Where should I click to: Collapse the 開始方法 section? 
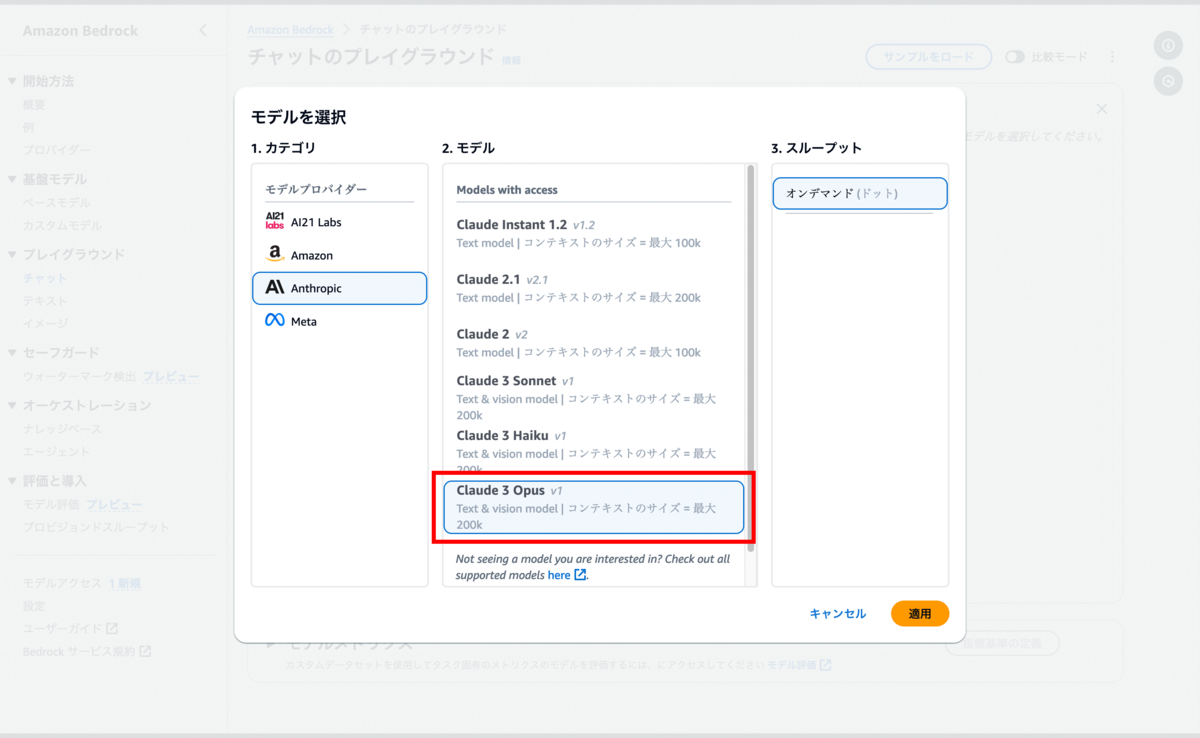pyautogui.click(x=12, y=81)
